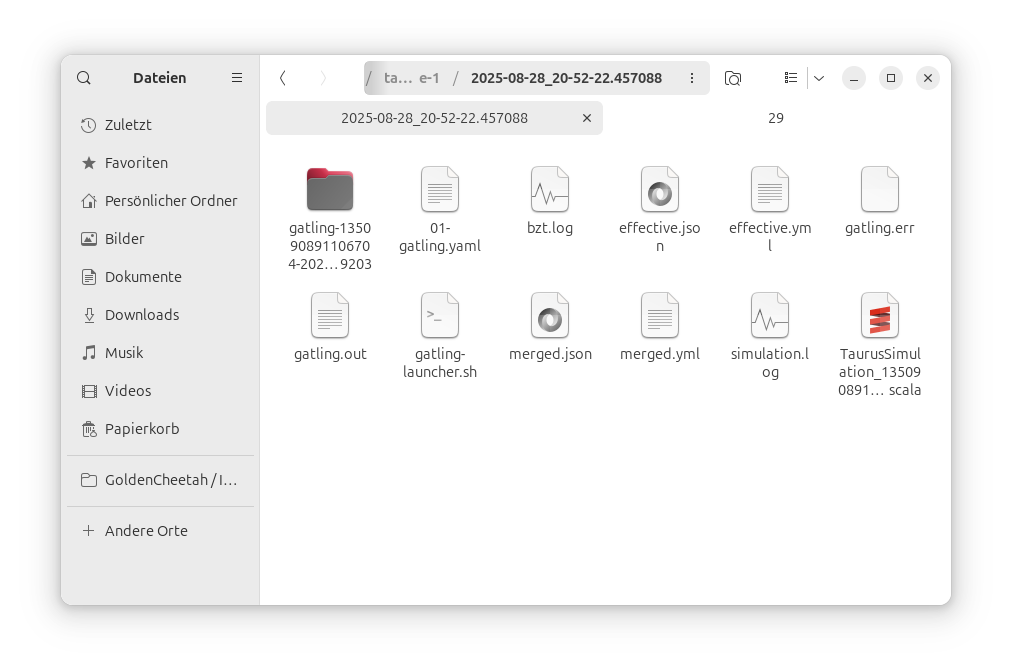Open the gatling-1350 folder

point(330,190)
